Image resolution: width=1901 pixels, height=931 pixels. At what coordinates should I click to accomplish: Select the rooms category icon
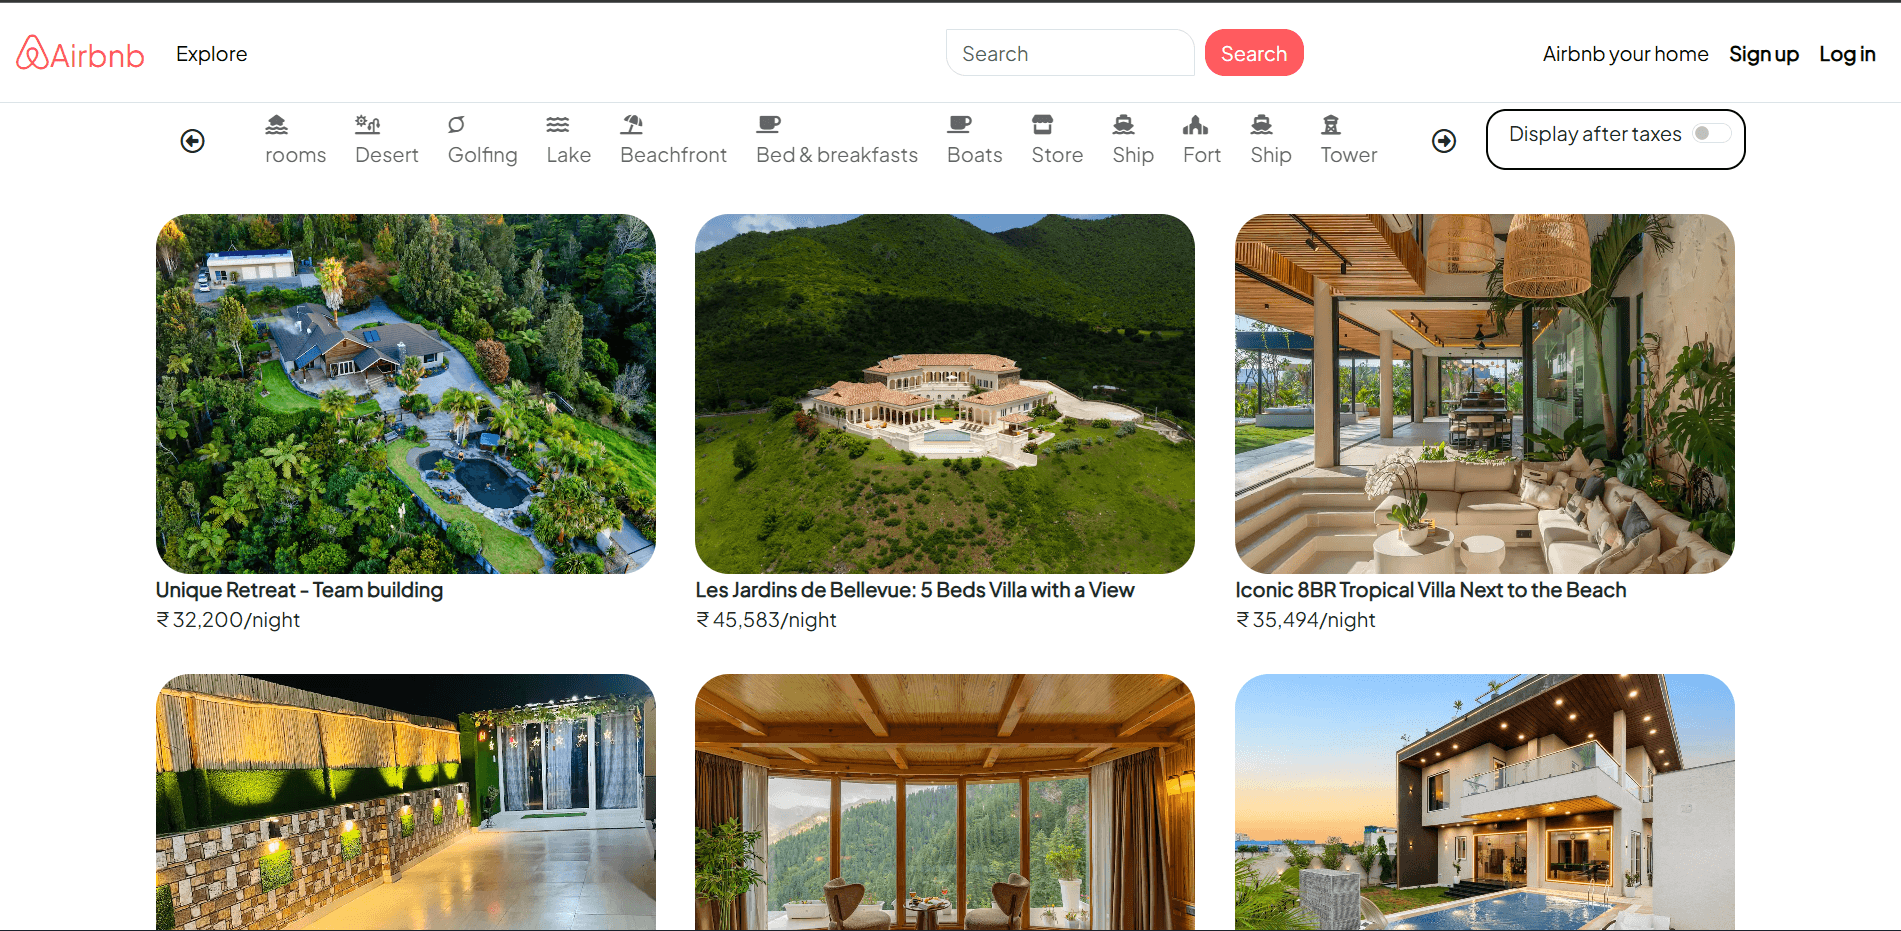(x=277, y=125)
